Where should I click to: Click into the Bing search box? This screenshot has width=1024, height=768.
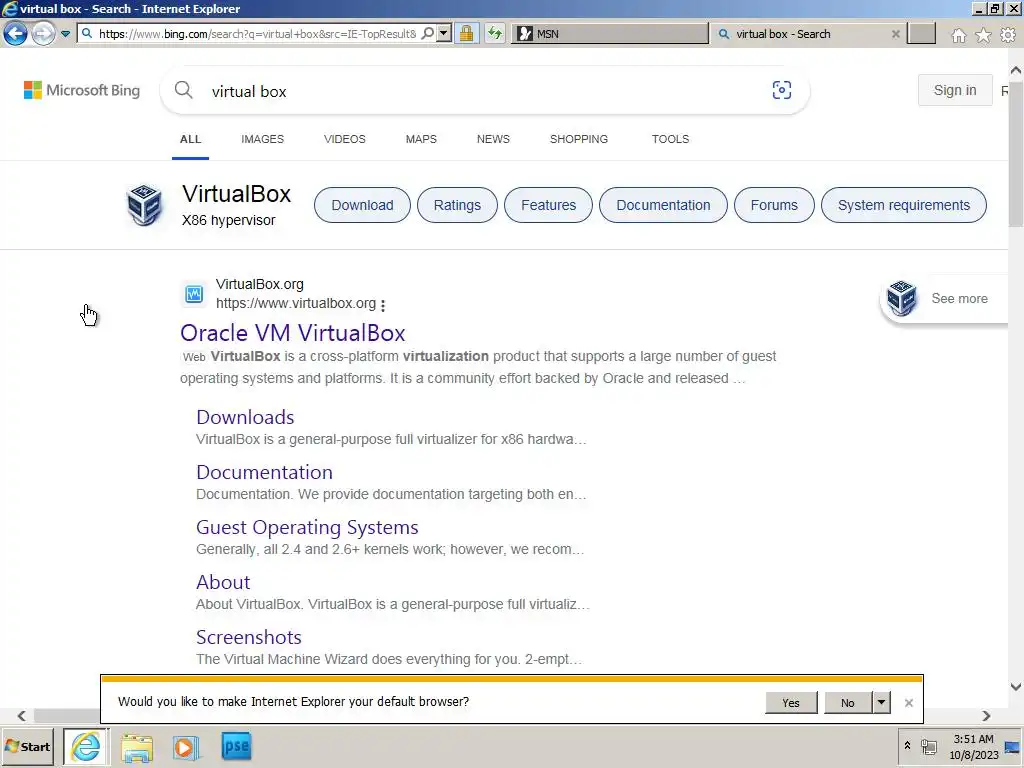pyautogui.click(x=483, y=91)
